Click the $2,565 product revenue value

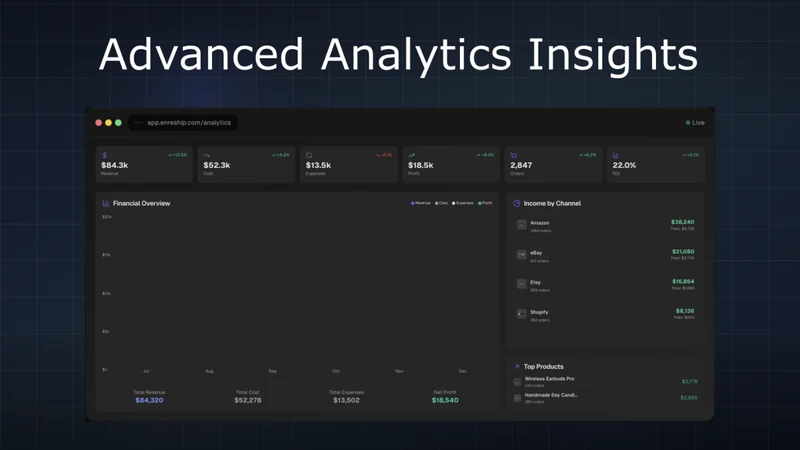(689, 397)
